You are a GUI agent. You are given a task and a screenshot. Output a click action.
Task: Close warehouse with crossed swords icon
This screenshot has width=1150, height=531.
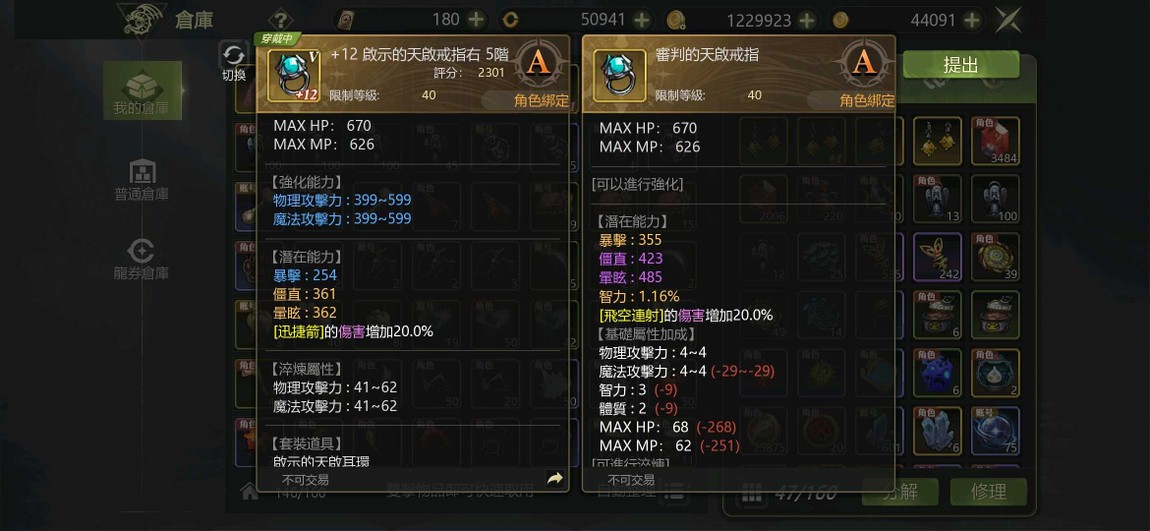(1008, 20)
